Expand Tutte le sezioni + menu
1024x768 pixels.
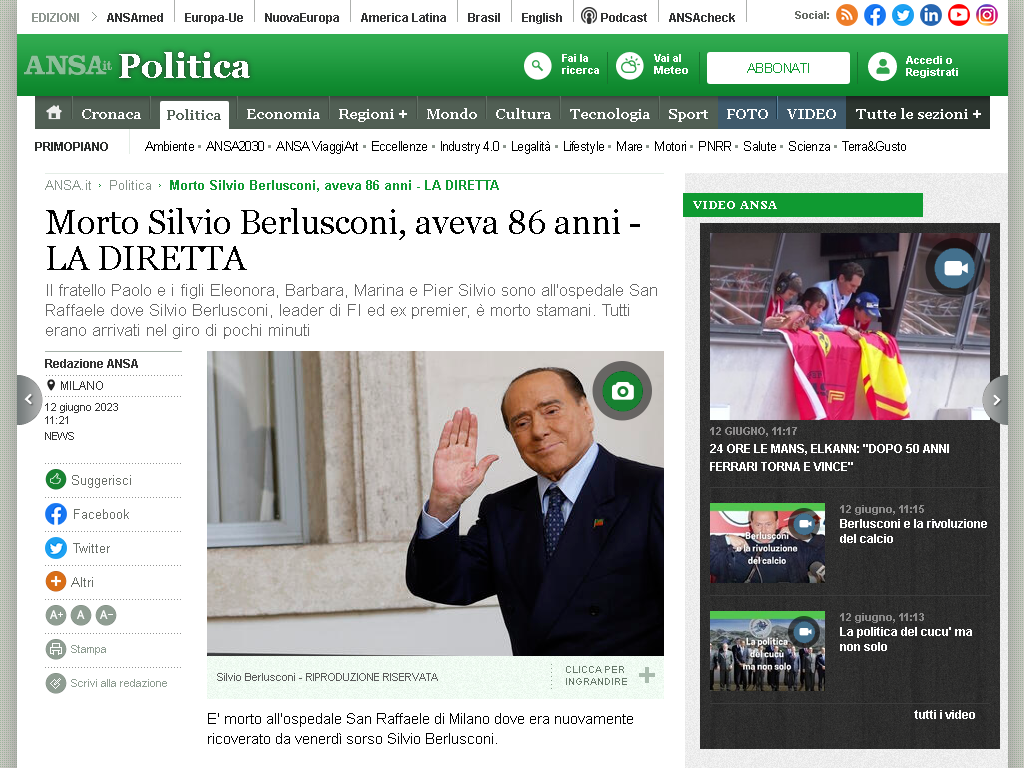pos(918,114)
